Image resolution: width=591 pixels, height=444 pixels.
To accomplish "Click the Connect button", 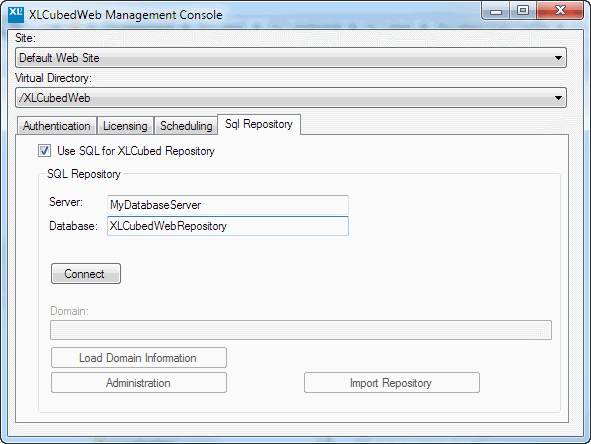I will 86,274.
